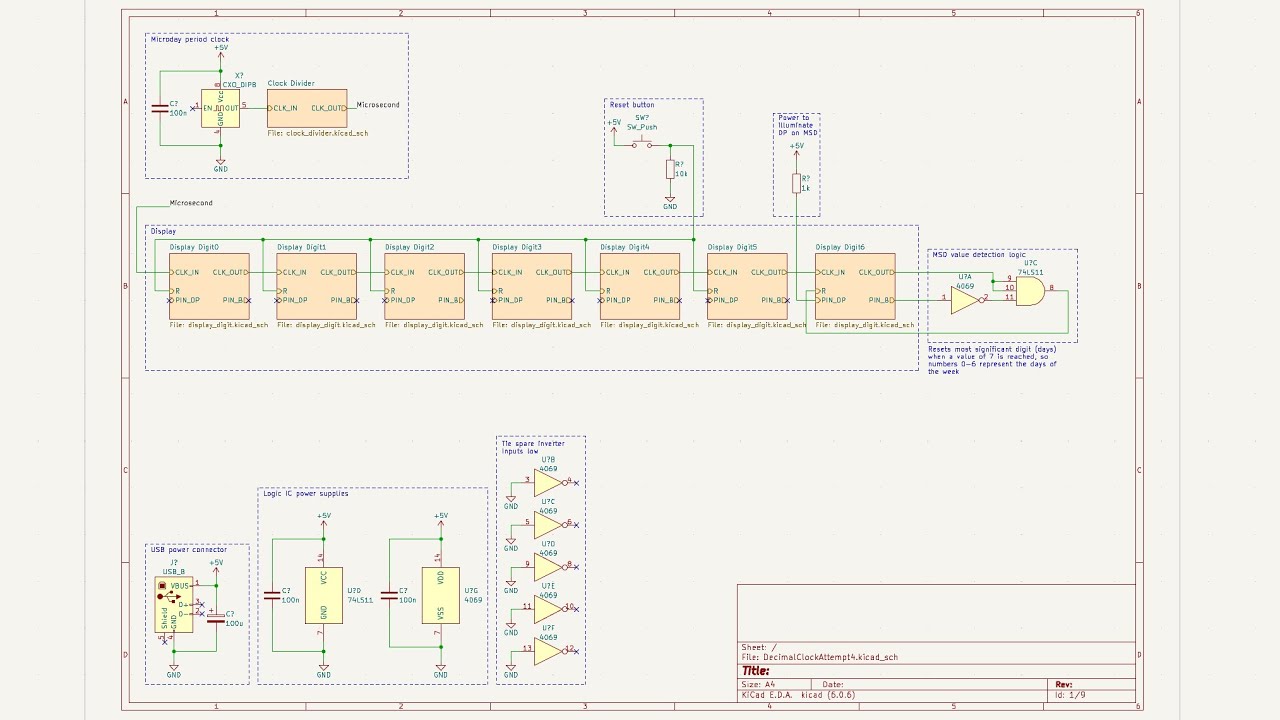Click the +5V symbol above U?G 4069
Viewport: 1280px width, 720px height.
pos(441,519)
